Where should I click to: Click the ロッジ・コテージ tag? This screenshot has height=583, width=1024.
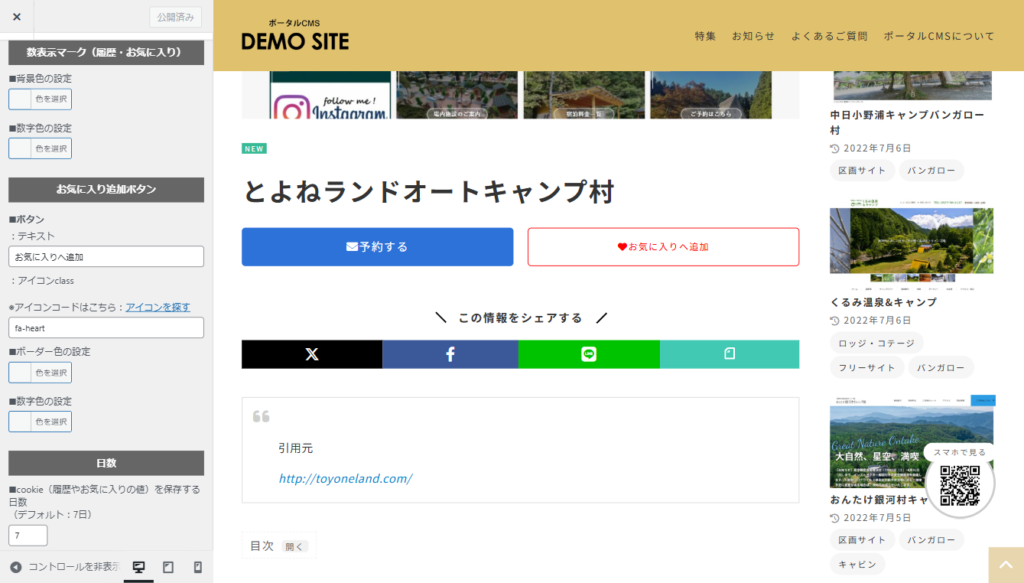click(x=876, y=343)
